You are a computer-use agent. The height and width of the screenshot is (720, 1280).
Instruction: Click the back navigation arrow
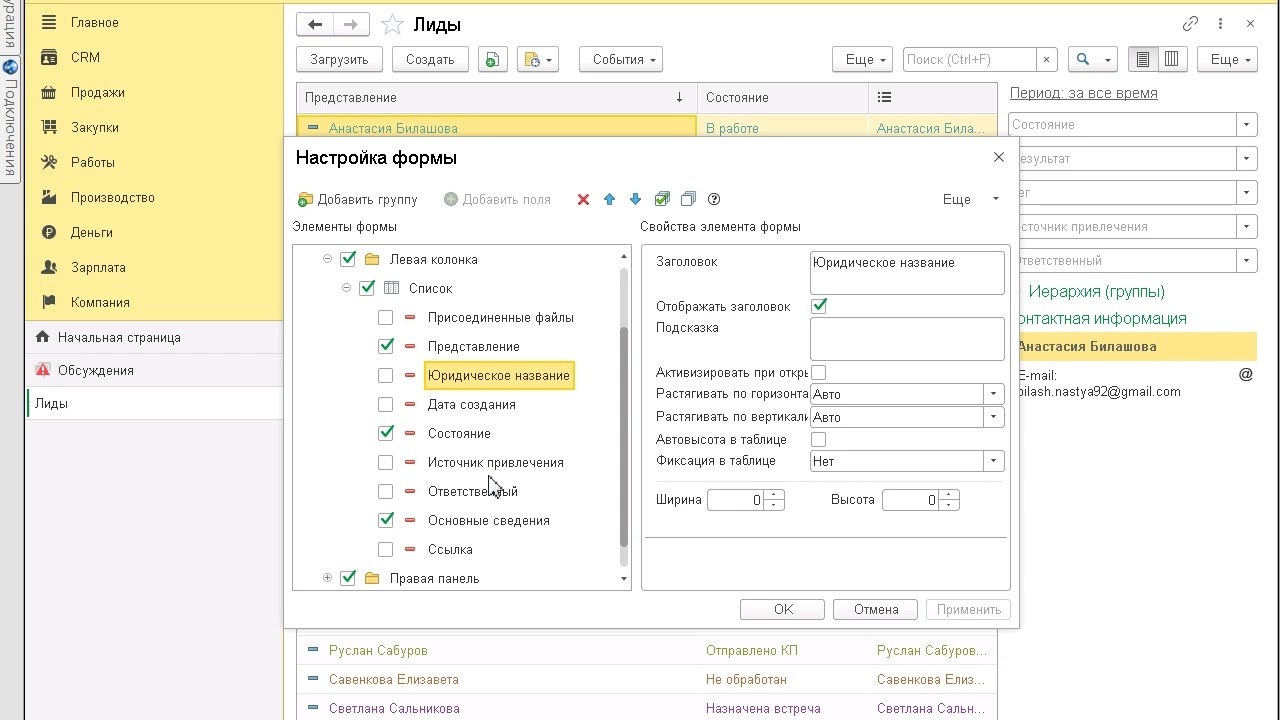tap(315, 25)
